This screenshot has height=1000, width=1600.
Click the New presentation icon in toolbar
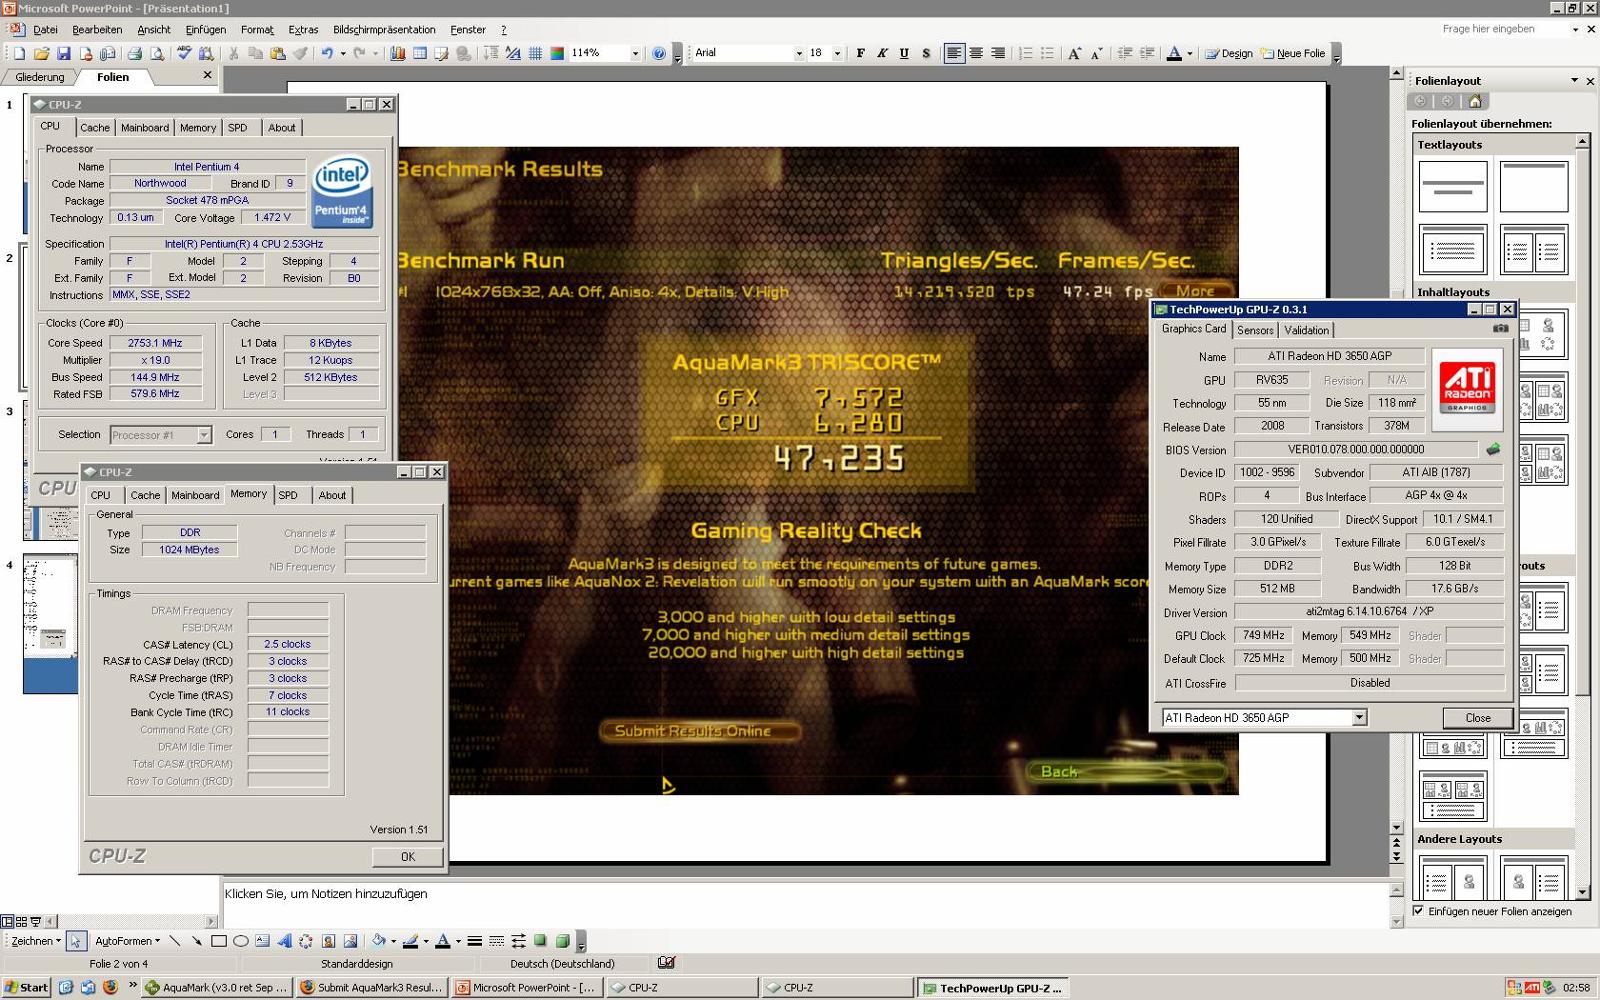[x=19, y=54]
